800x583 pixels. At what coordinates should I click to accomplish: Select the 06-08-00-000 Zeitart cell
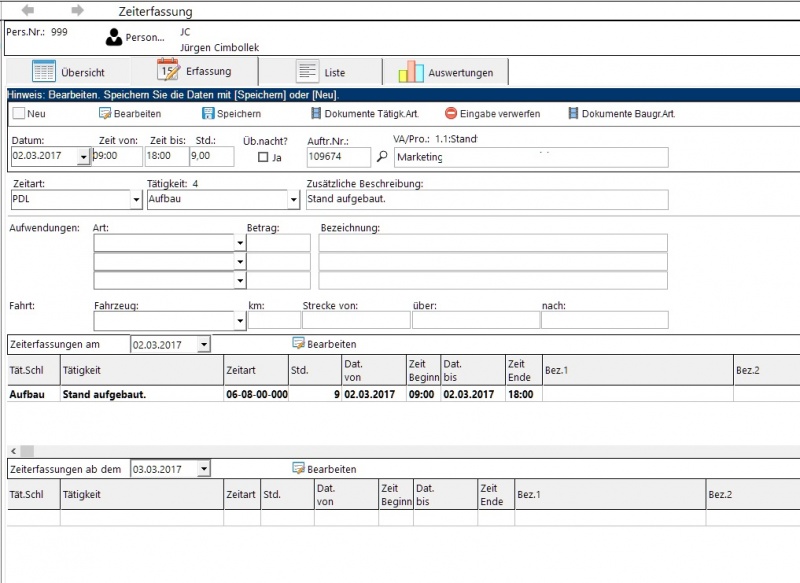point(257,394)
